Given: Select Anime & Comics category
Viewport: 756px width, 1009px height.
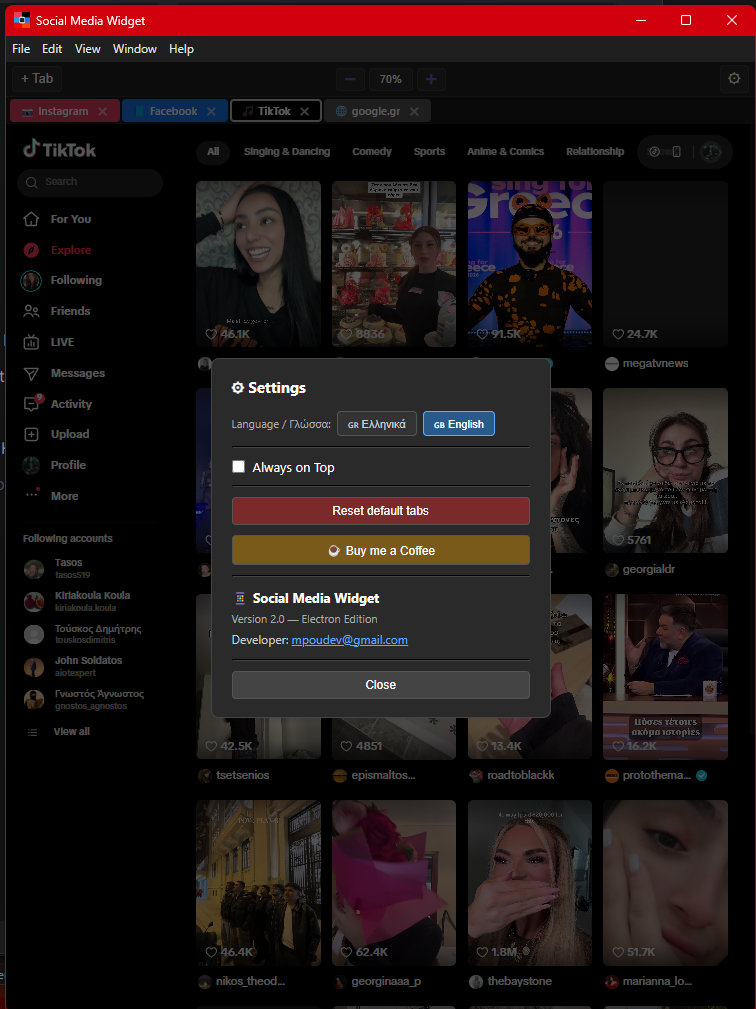Looking at the screenshot, I should coord(506,152).
